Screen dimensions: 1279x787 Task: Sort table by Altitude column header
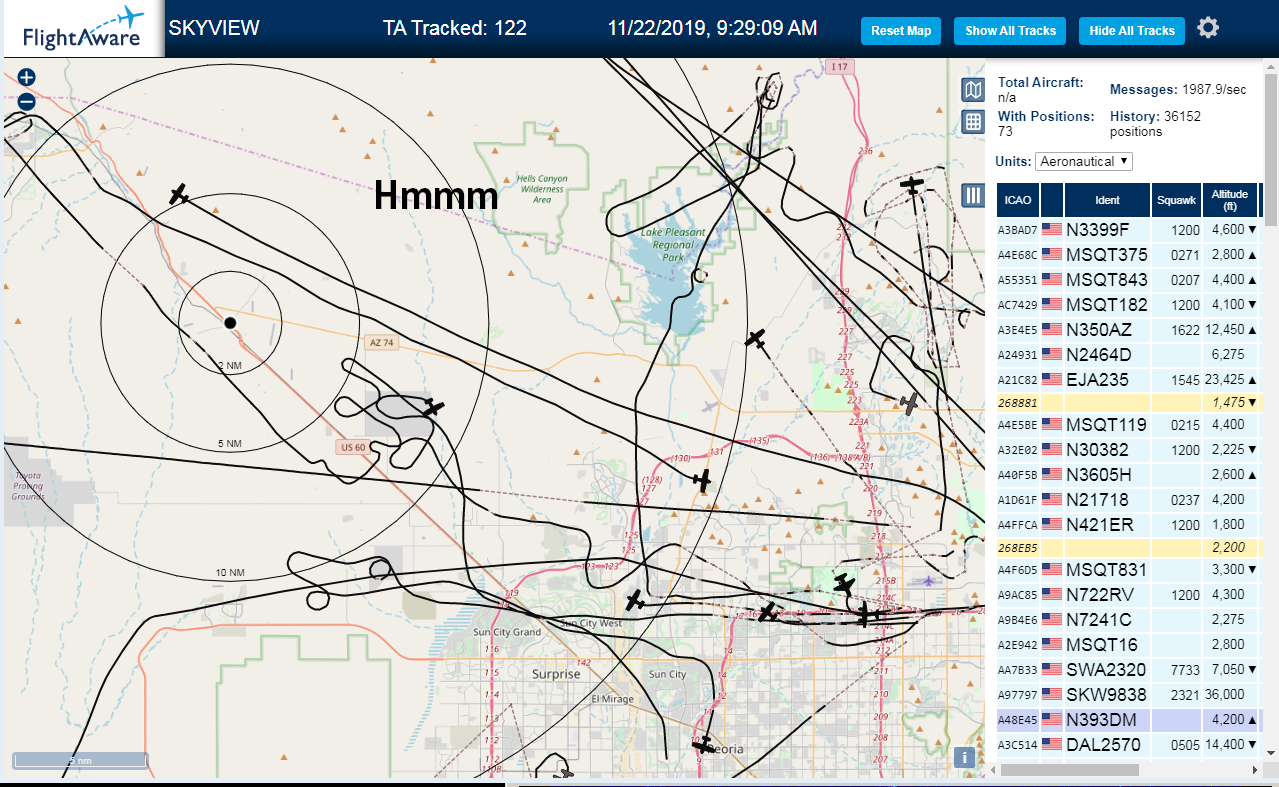(1230, 200)
